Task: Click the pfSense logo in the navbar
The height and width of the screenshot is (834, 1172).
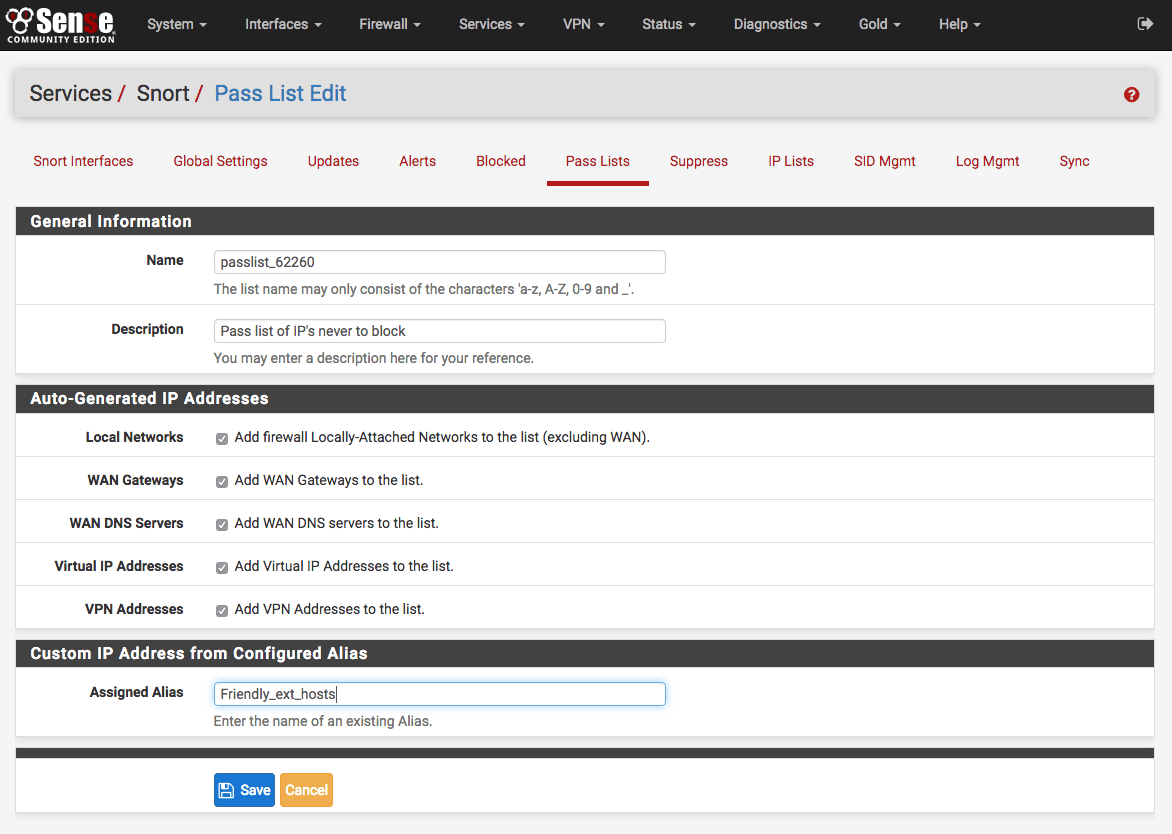Action: pos(60,24)
